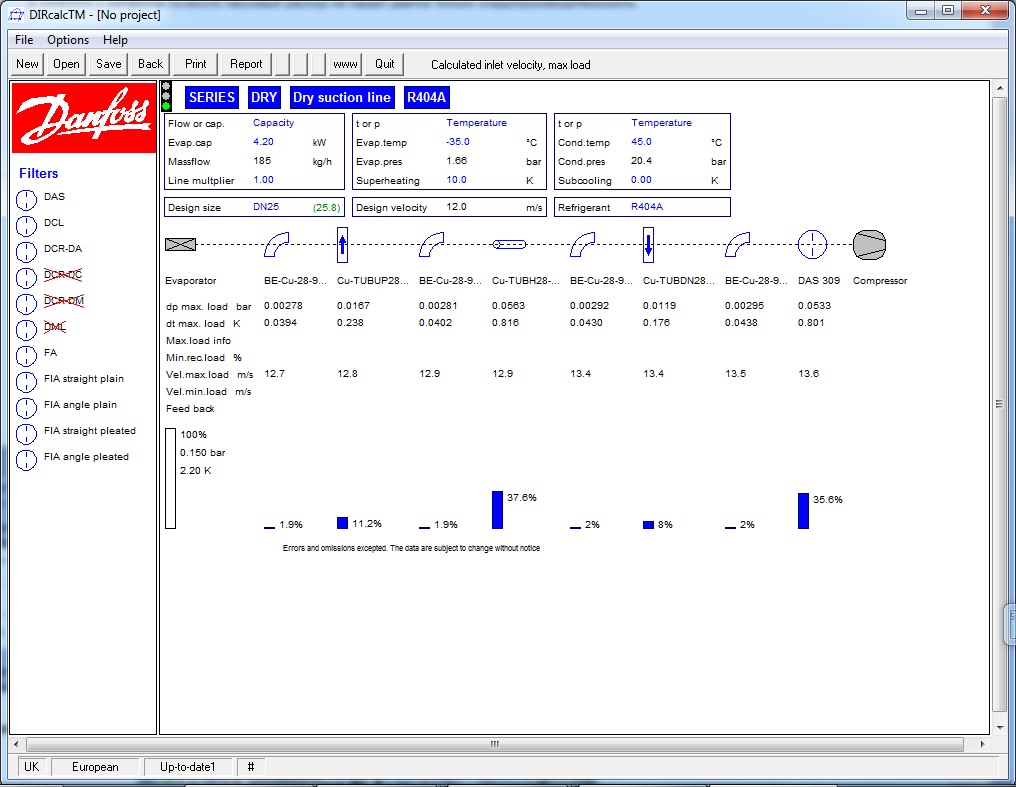This screenshot has height=787, width=1016.
Task: Click the www toolbar button
Action: coord(345,64)
